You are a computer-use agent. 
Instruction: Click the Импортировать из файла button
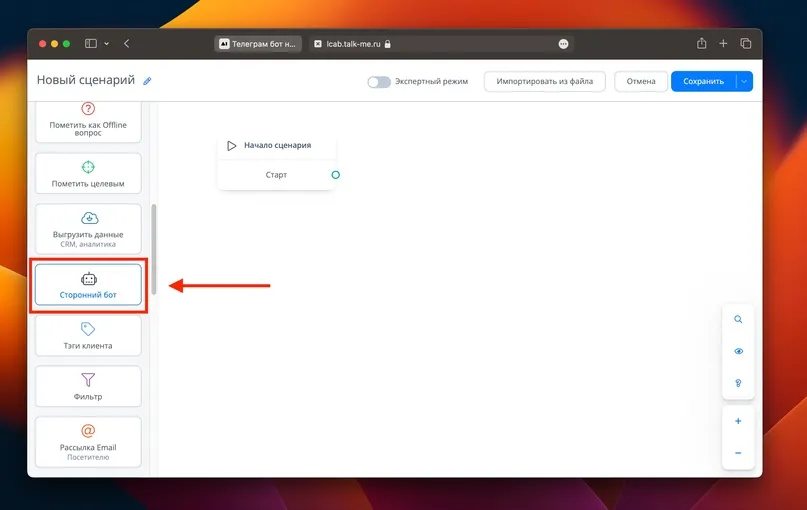[x=545, y=81]
